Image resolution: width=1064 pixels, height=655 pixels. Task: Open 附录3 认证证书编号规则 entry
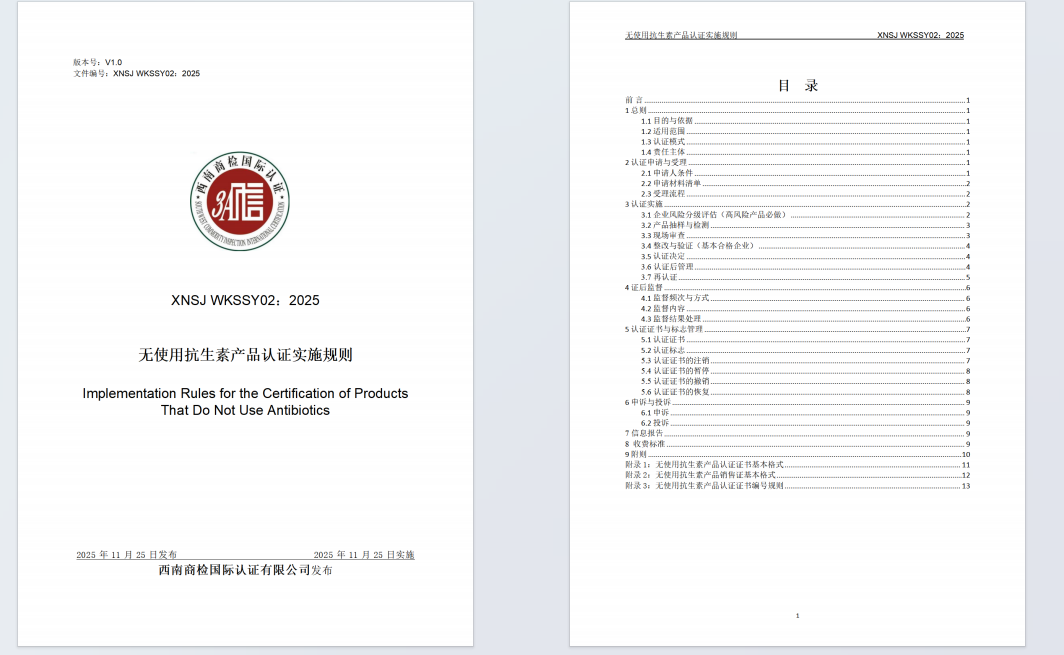[703, 486]
